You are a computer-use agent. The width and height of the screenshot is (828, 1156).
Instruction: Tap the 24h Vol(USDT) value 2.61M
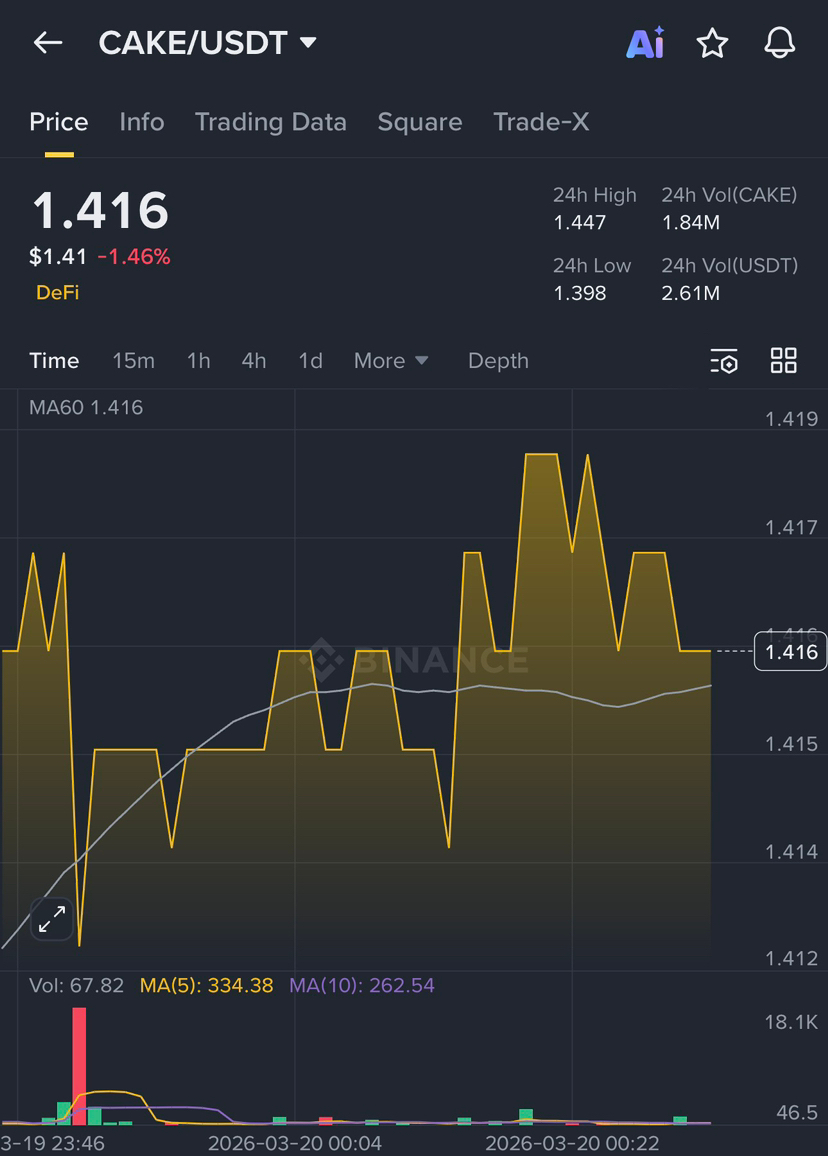pyautogui.click(x=691, y=293)
